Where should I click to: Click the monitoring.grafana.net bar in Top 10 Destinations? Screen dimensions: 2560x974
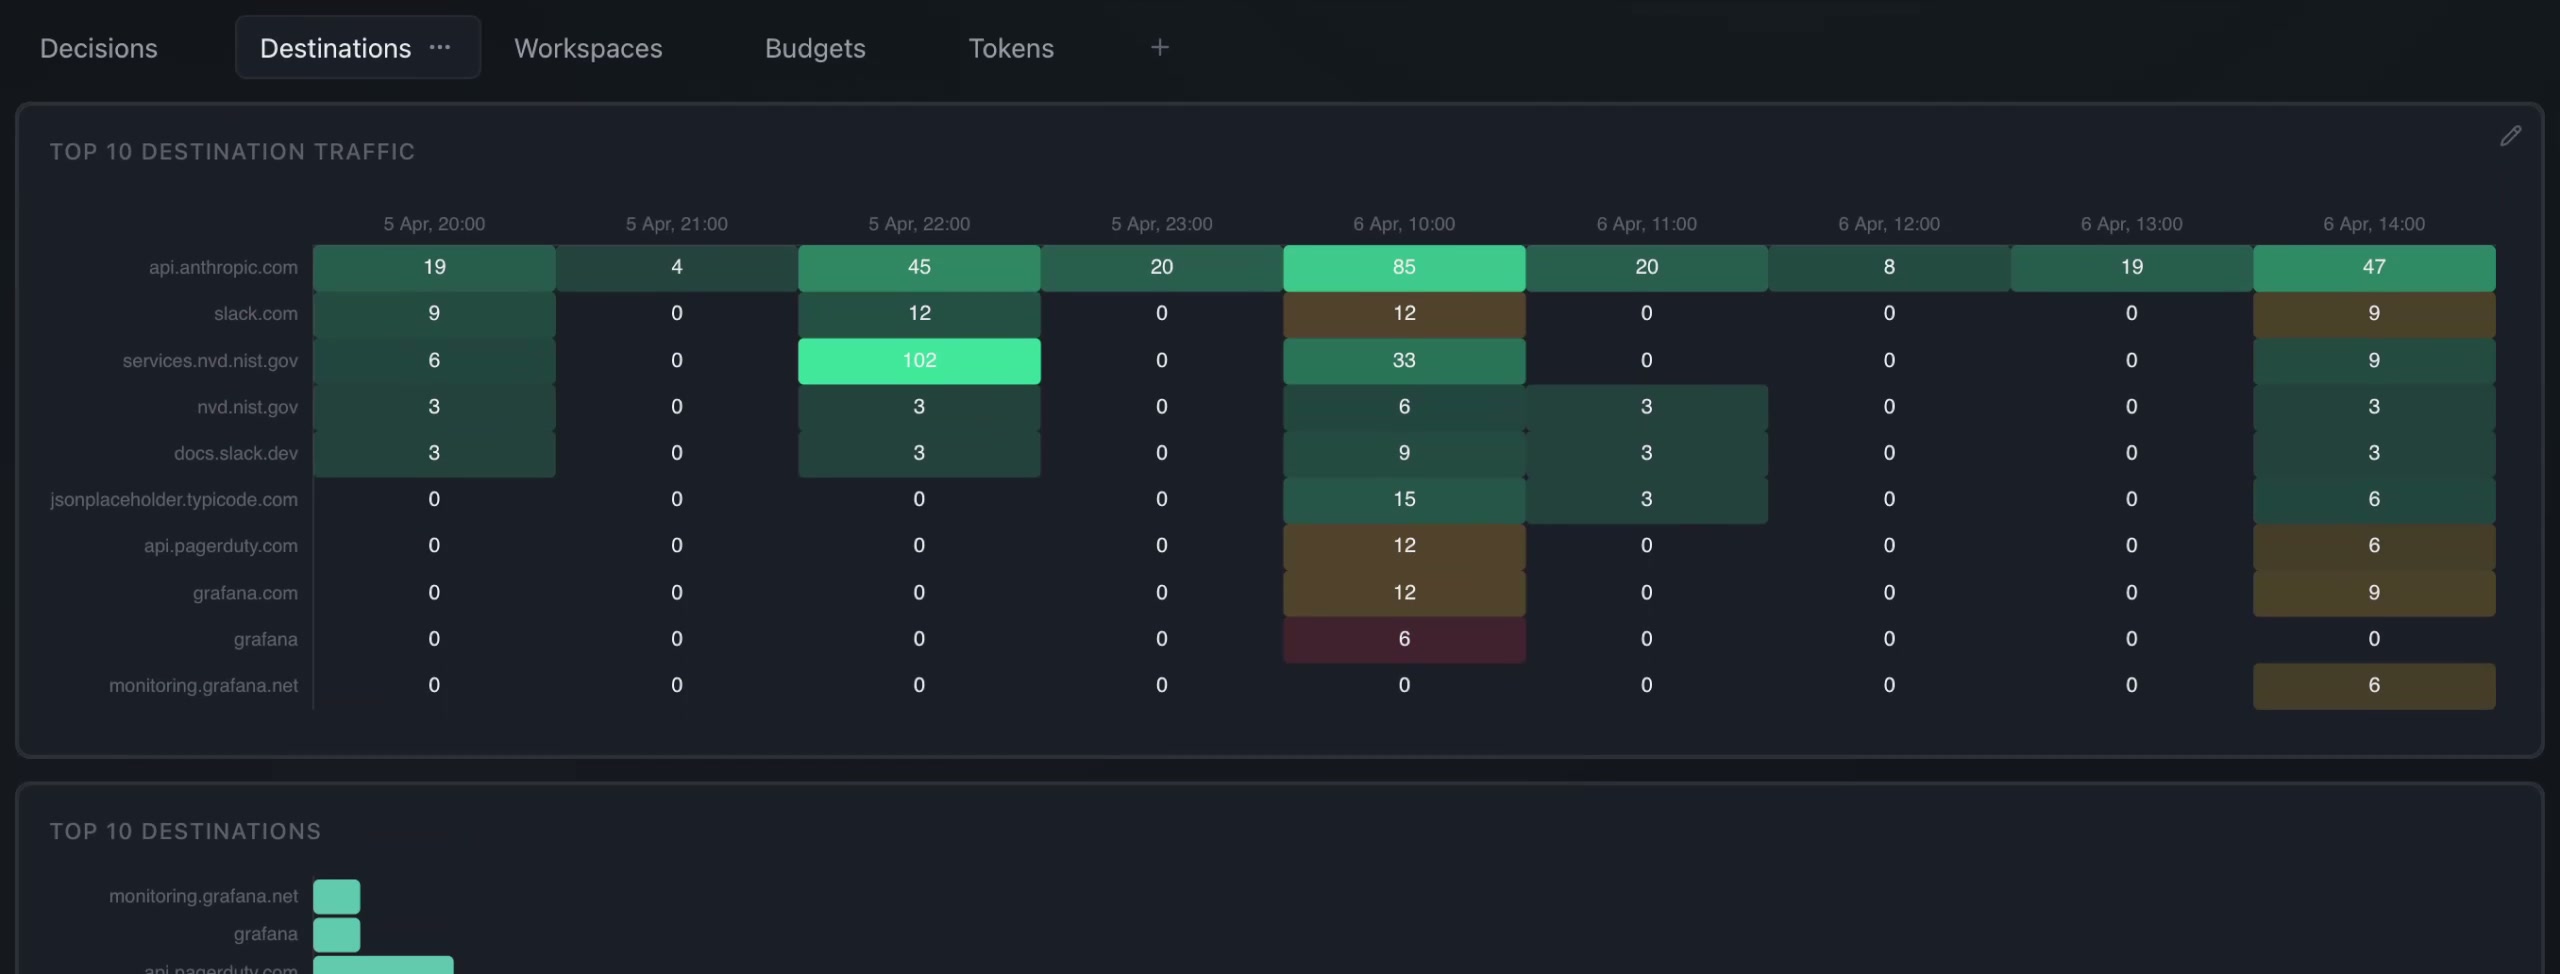point(336,896)
